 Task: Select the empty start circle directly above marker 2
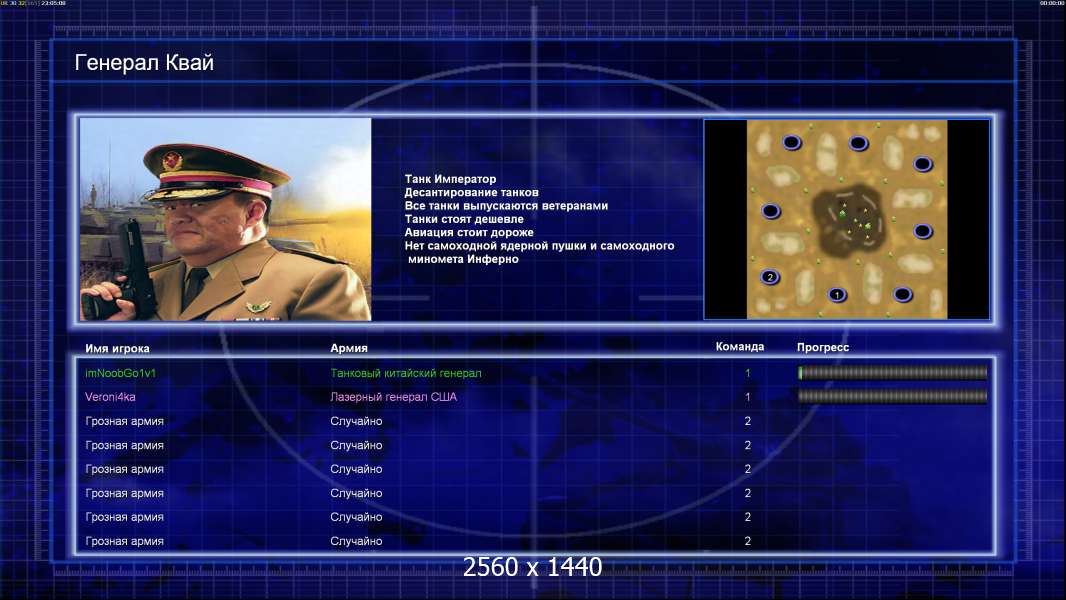770,211
